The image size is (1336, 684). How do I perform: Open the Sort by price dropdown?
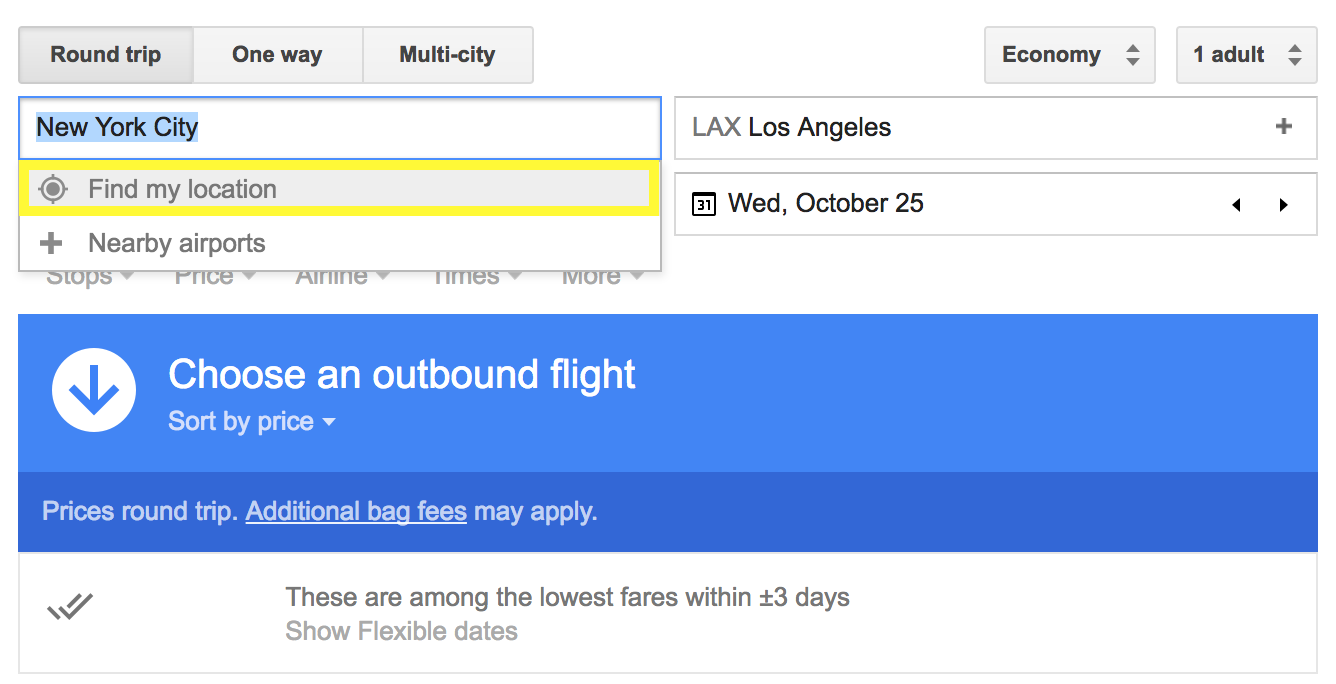252,421
